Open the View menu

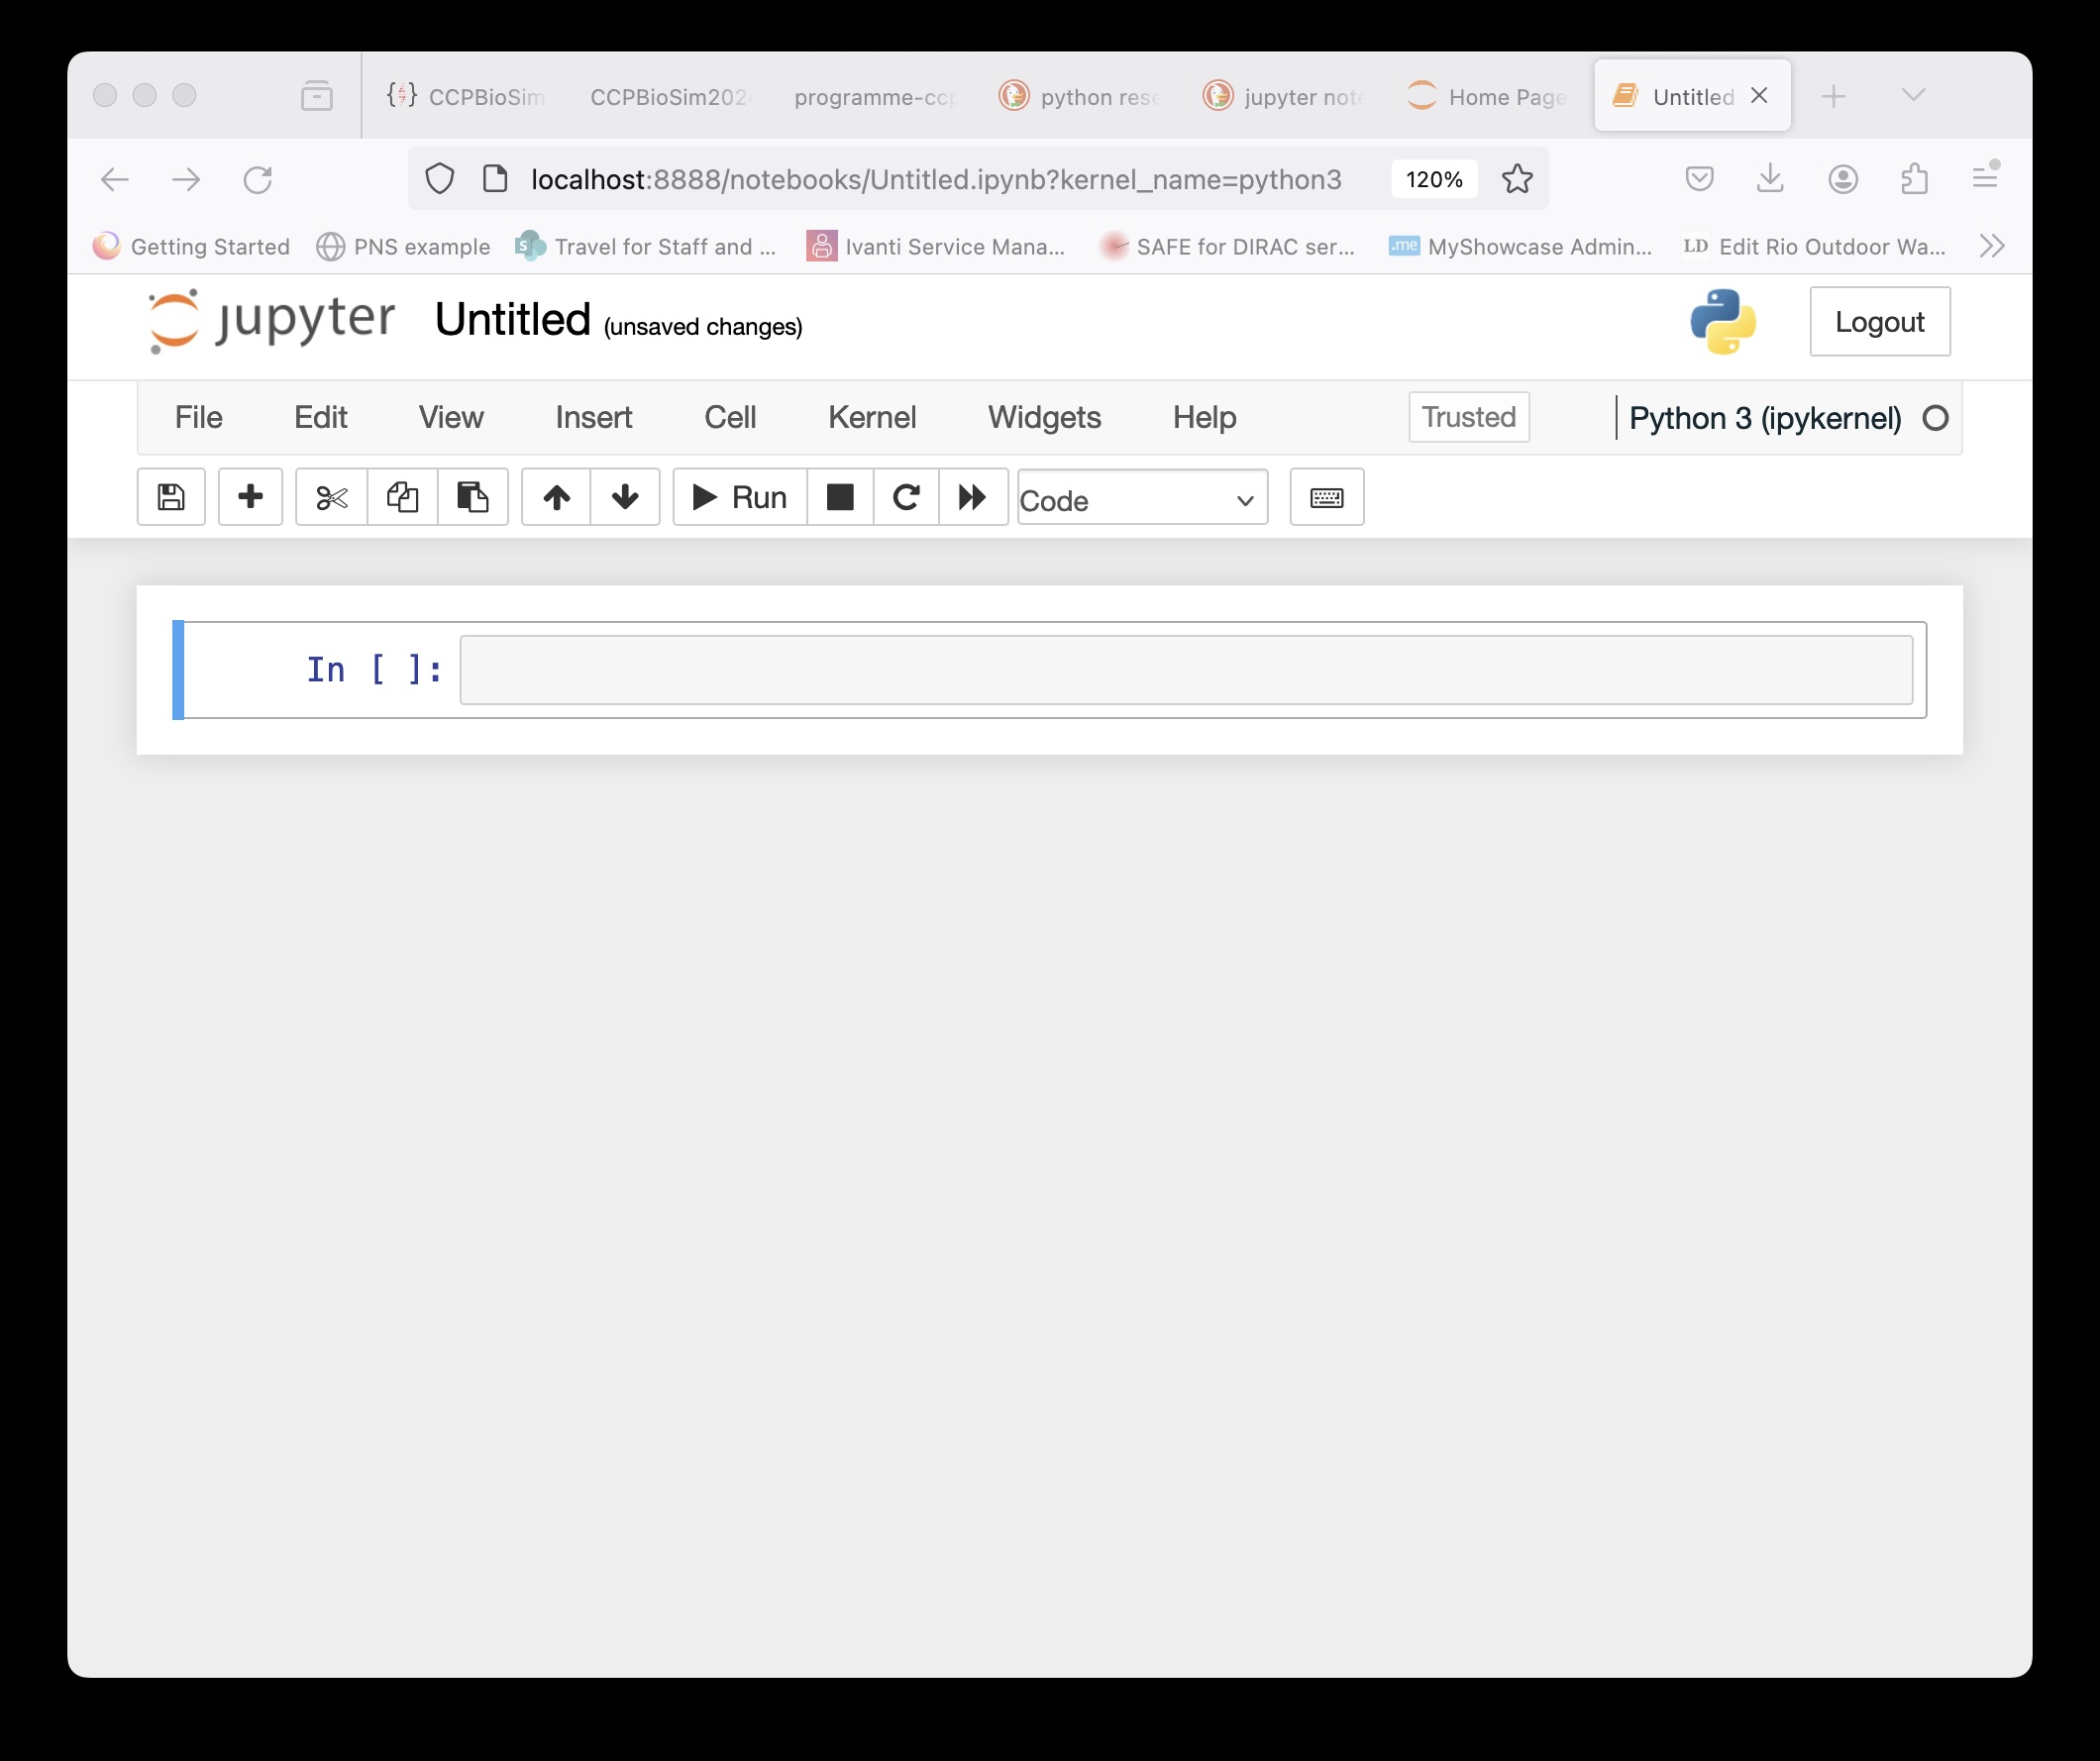[451, 417]
